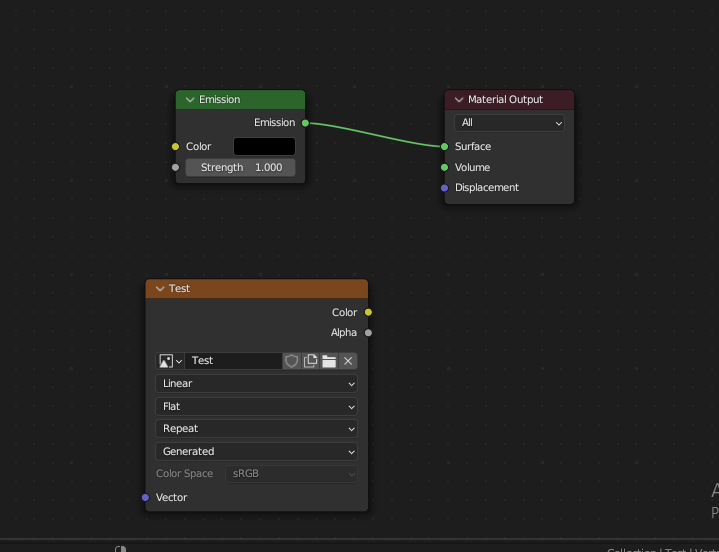Click the green Emission to Surface link line
The width and height of the screenshot is (719, 552).
tap(375, 135)
